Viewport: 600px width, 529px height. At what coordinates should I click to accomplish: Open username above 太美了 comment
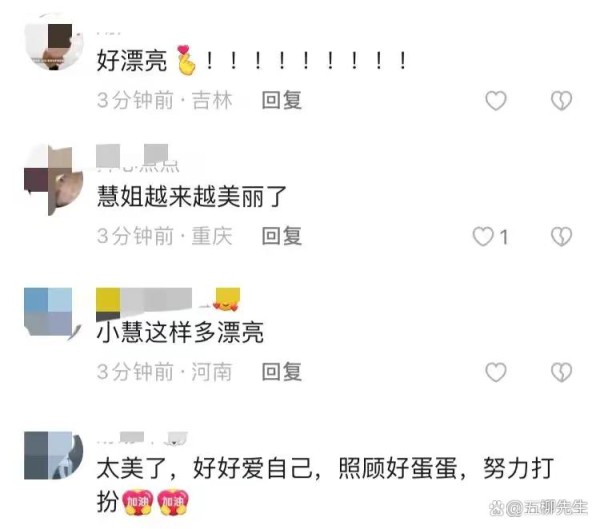tap(142, 439)
